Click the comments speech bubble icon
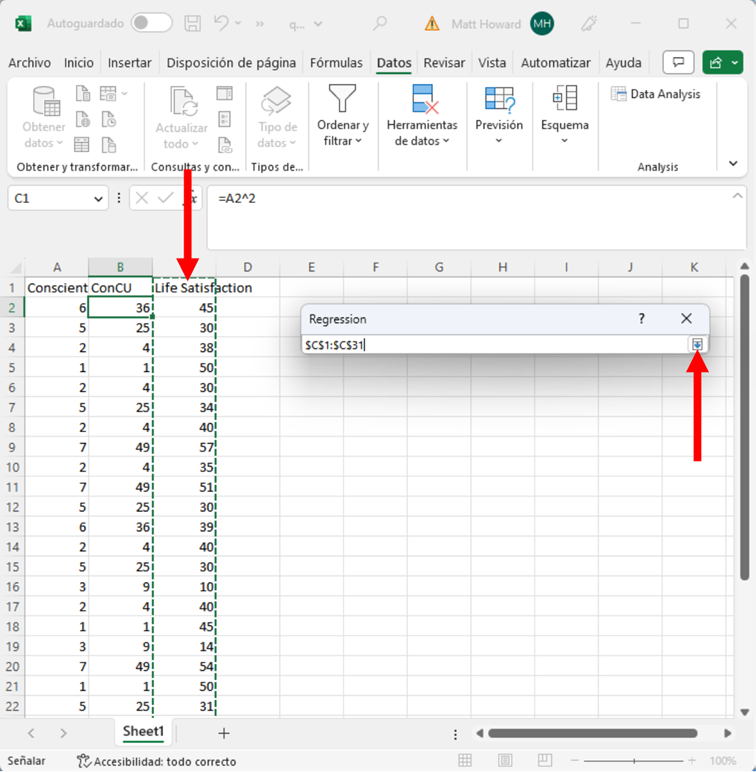The height and width of the screenshot is (772, 756). pos(678,62)
